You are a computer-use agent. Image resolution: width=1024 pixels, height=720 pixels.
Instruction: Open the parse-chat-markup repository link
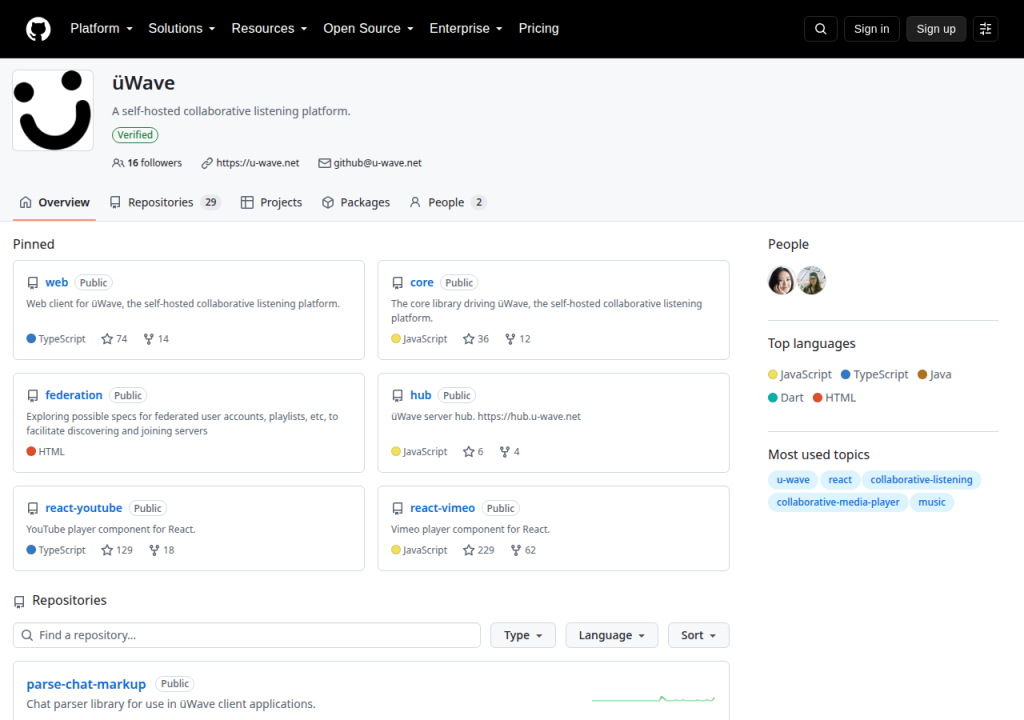[x=86, y=684]
